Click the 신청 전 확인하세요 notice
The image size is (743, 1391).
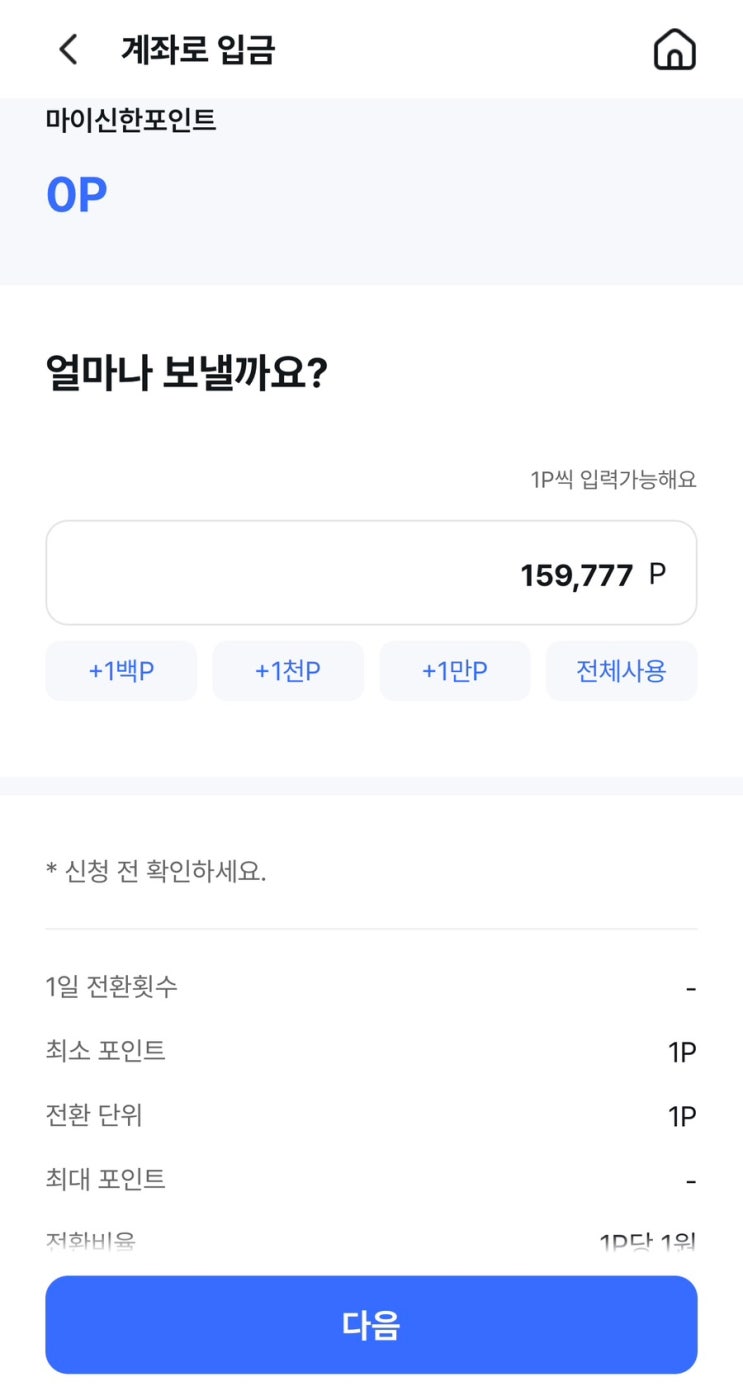157,872
